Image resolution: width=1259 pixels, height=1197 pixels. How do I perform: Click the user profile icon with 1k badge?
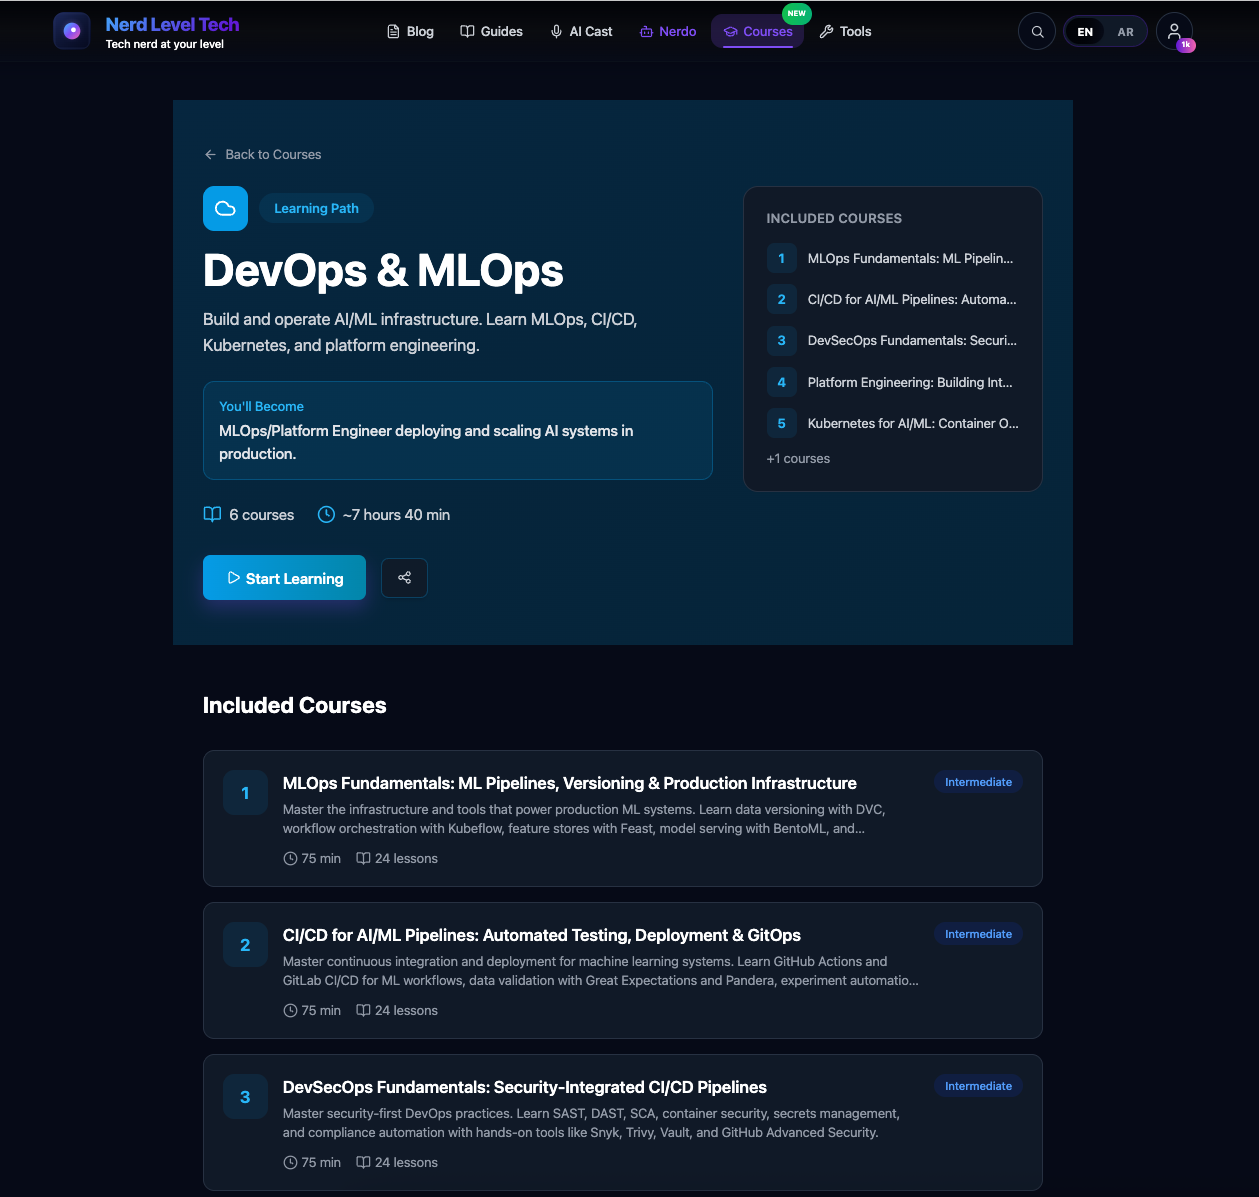(1174, 31)
